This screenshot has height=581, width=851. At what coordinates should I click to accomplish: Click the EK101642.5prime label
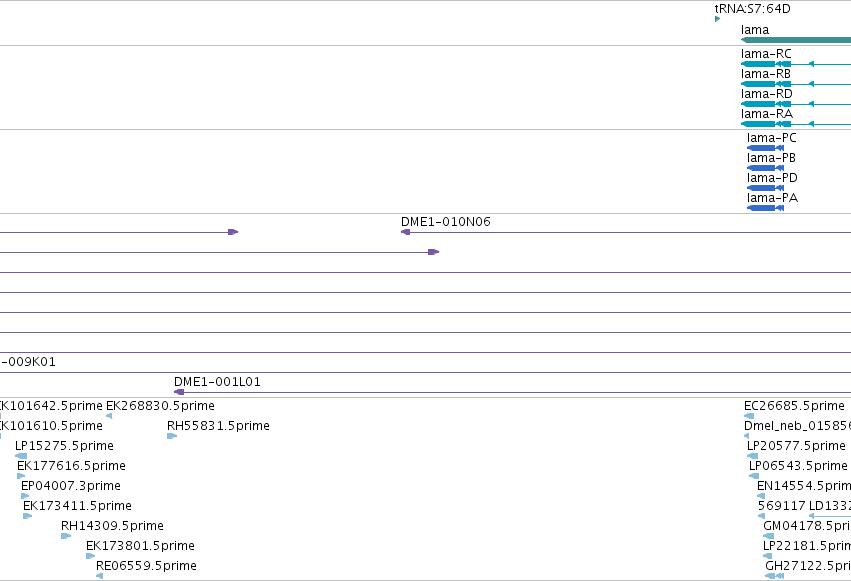[51, 406]
